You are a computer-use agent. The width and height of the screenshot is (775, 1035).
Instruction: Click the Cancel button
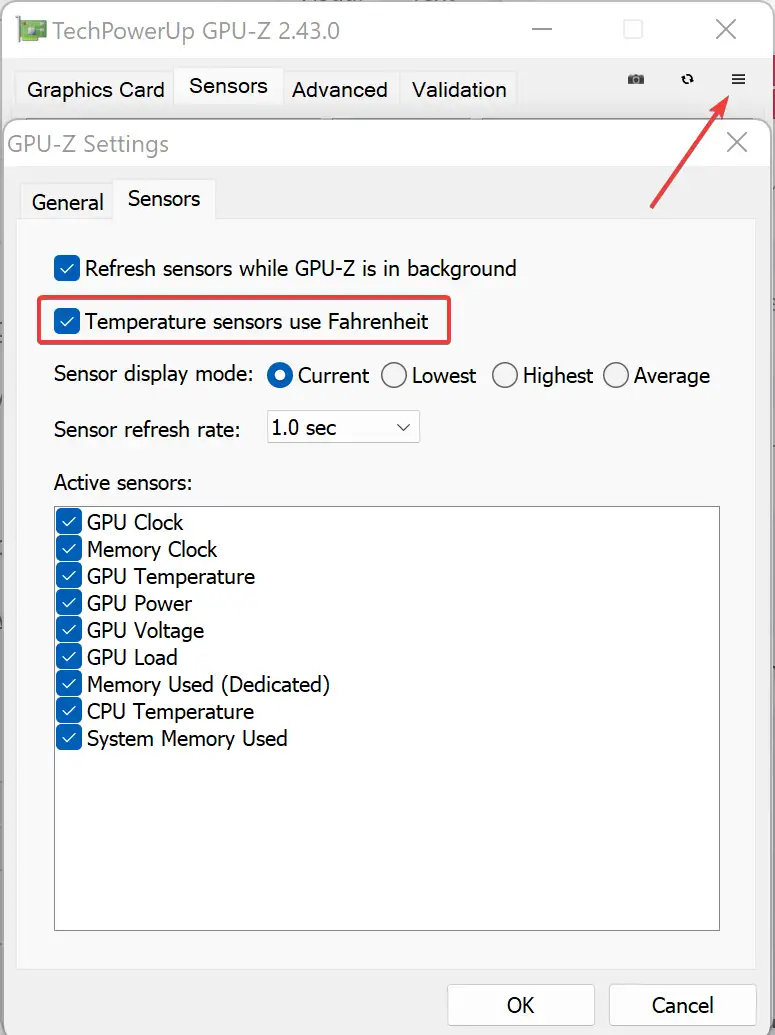[682, 1005]
